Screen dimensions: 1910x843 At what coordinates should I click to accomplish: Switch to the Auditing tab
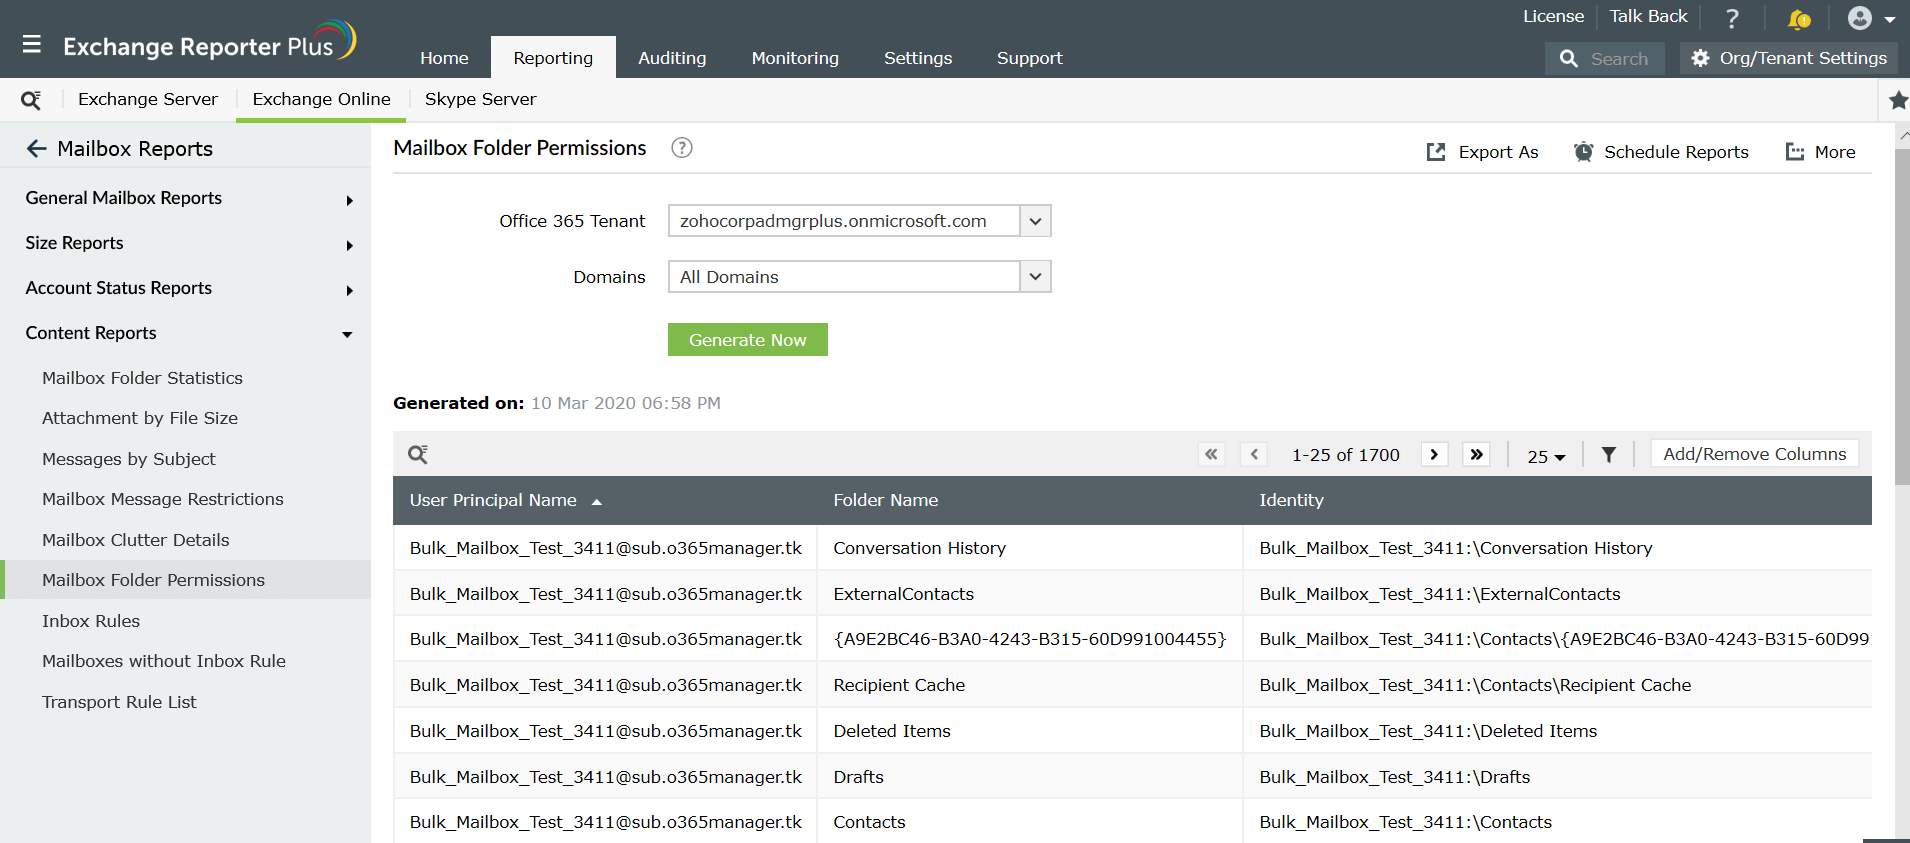[x=672, y=58]
